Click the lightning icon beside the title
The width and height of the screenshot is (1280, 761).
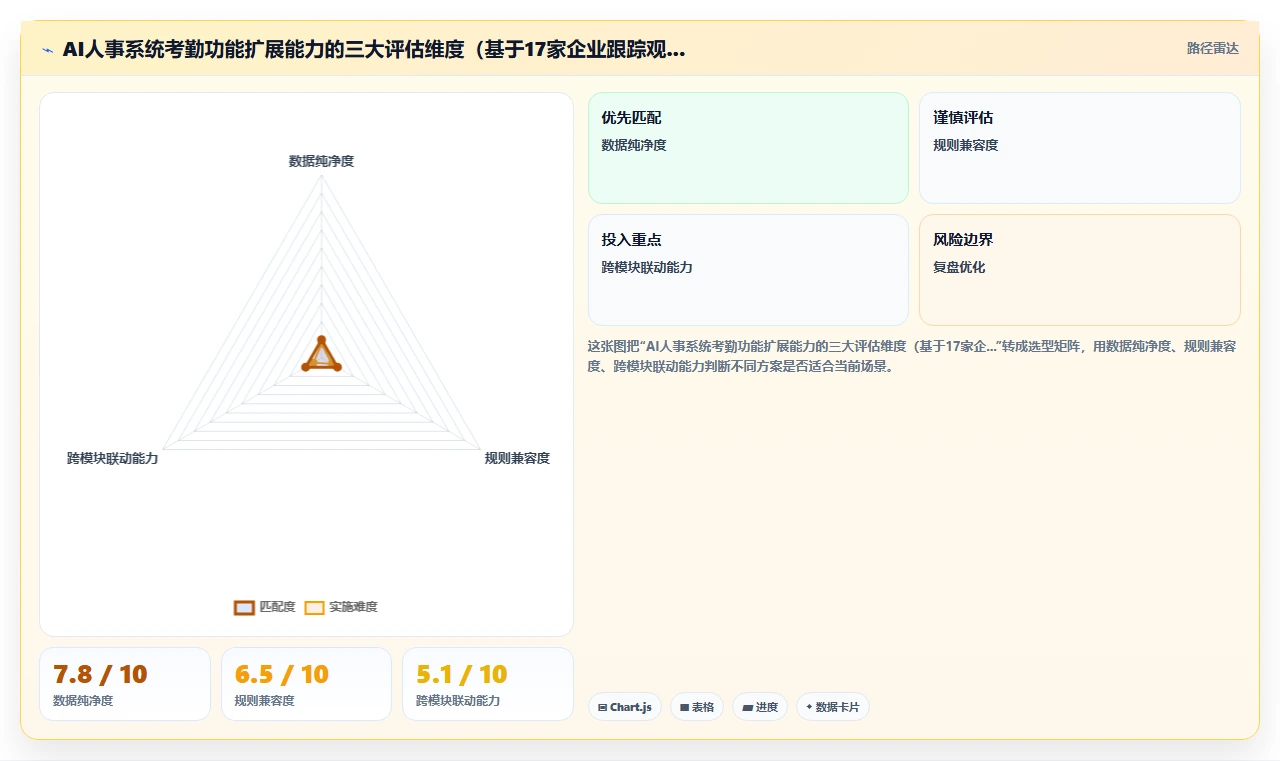(48, 50)
